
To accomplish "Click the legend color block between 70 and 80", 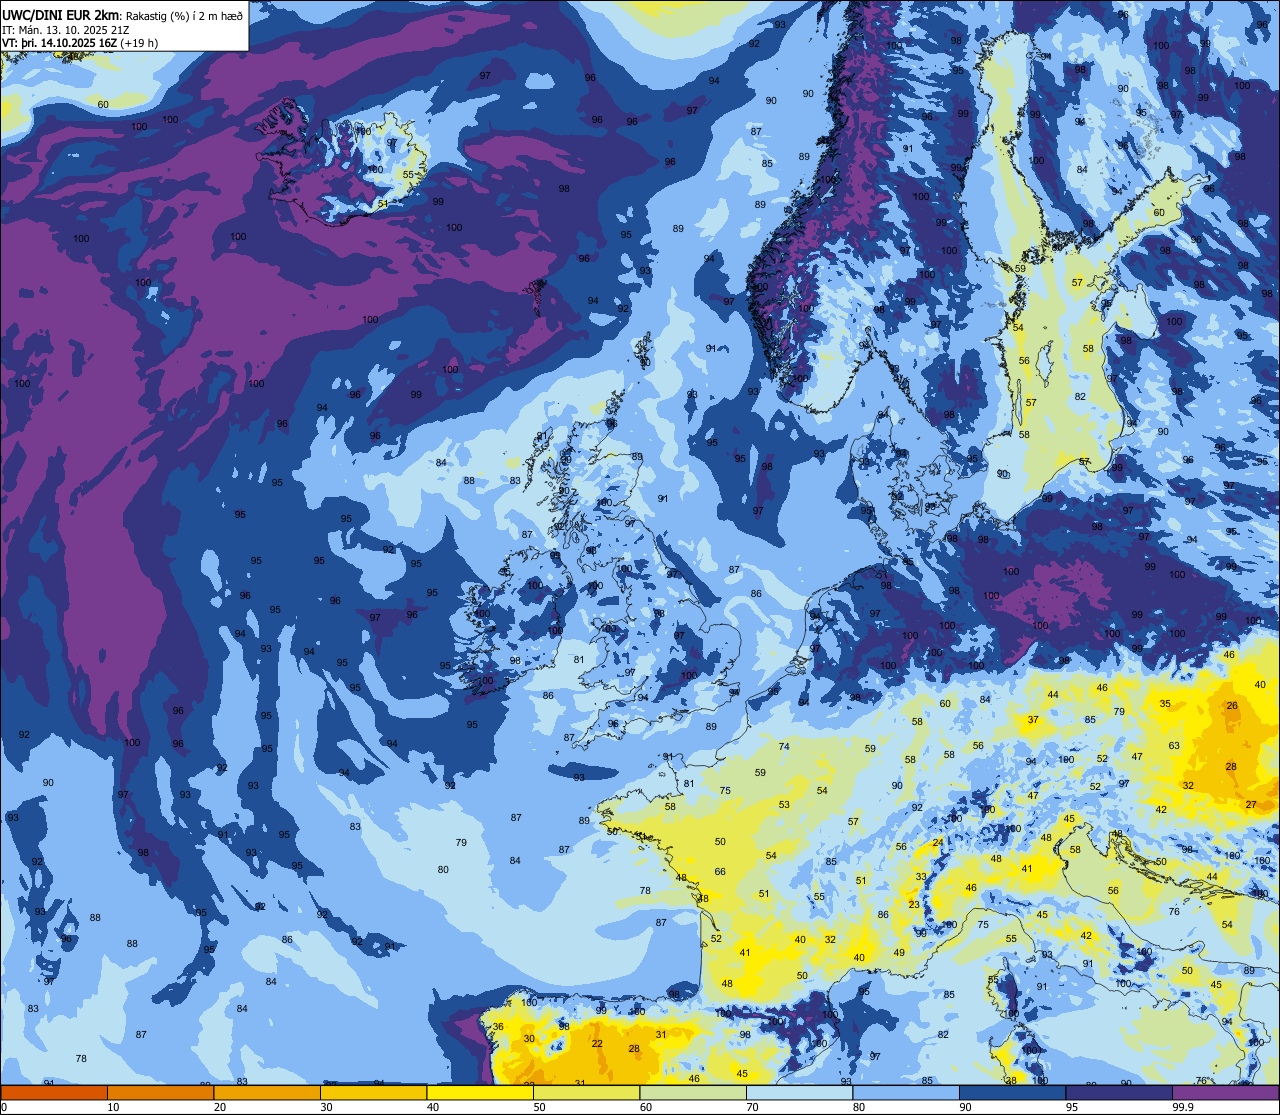I will [799, 1093].
